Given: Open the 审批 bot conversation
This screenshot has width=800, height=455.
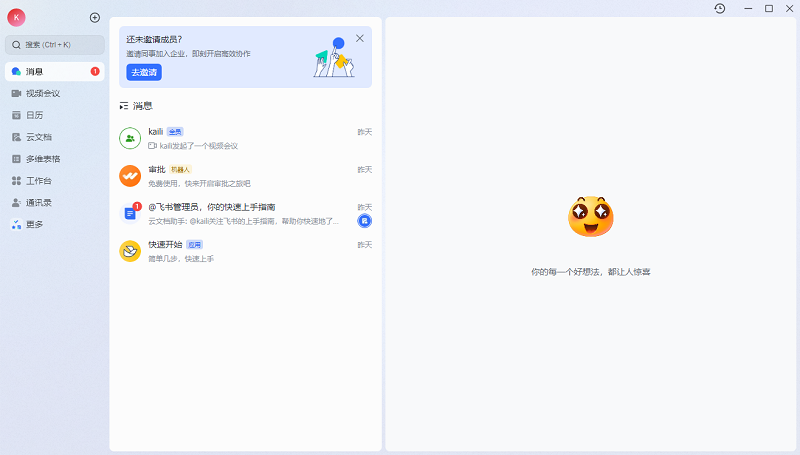Looking at the screenshot, I should coord(245,176).
